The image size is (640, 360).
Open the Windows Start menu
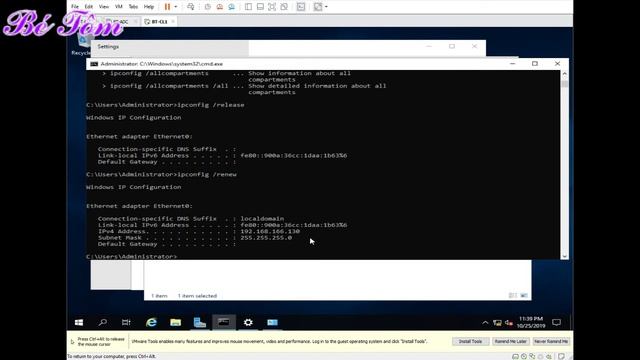coord(79,322)
